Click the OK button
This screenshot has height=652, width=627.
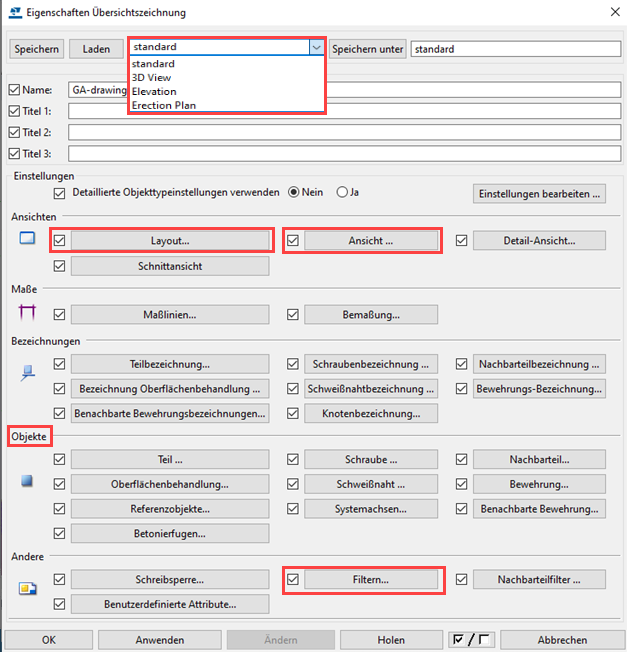(x=49, y=640)
